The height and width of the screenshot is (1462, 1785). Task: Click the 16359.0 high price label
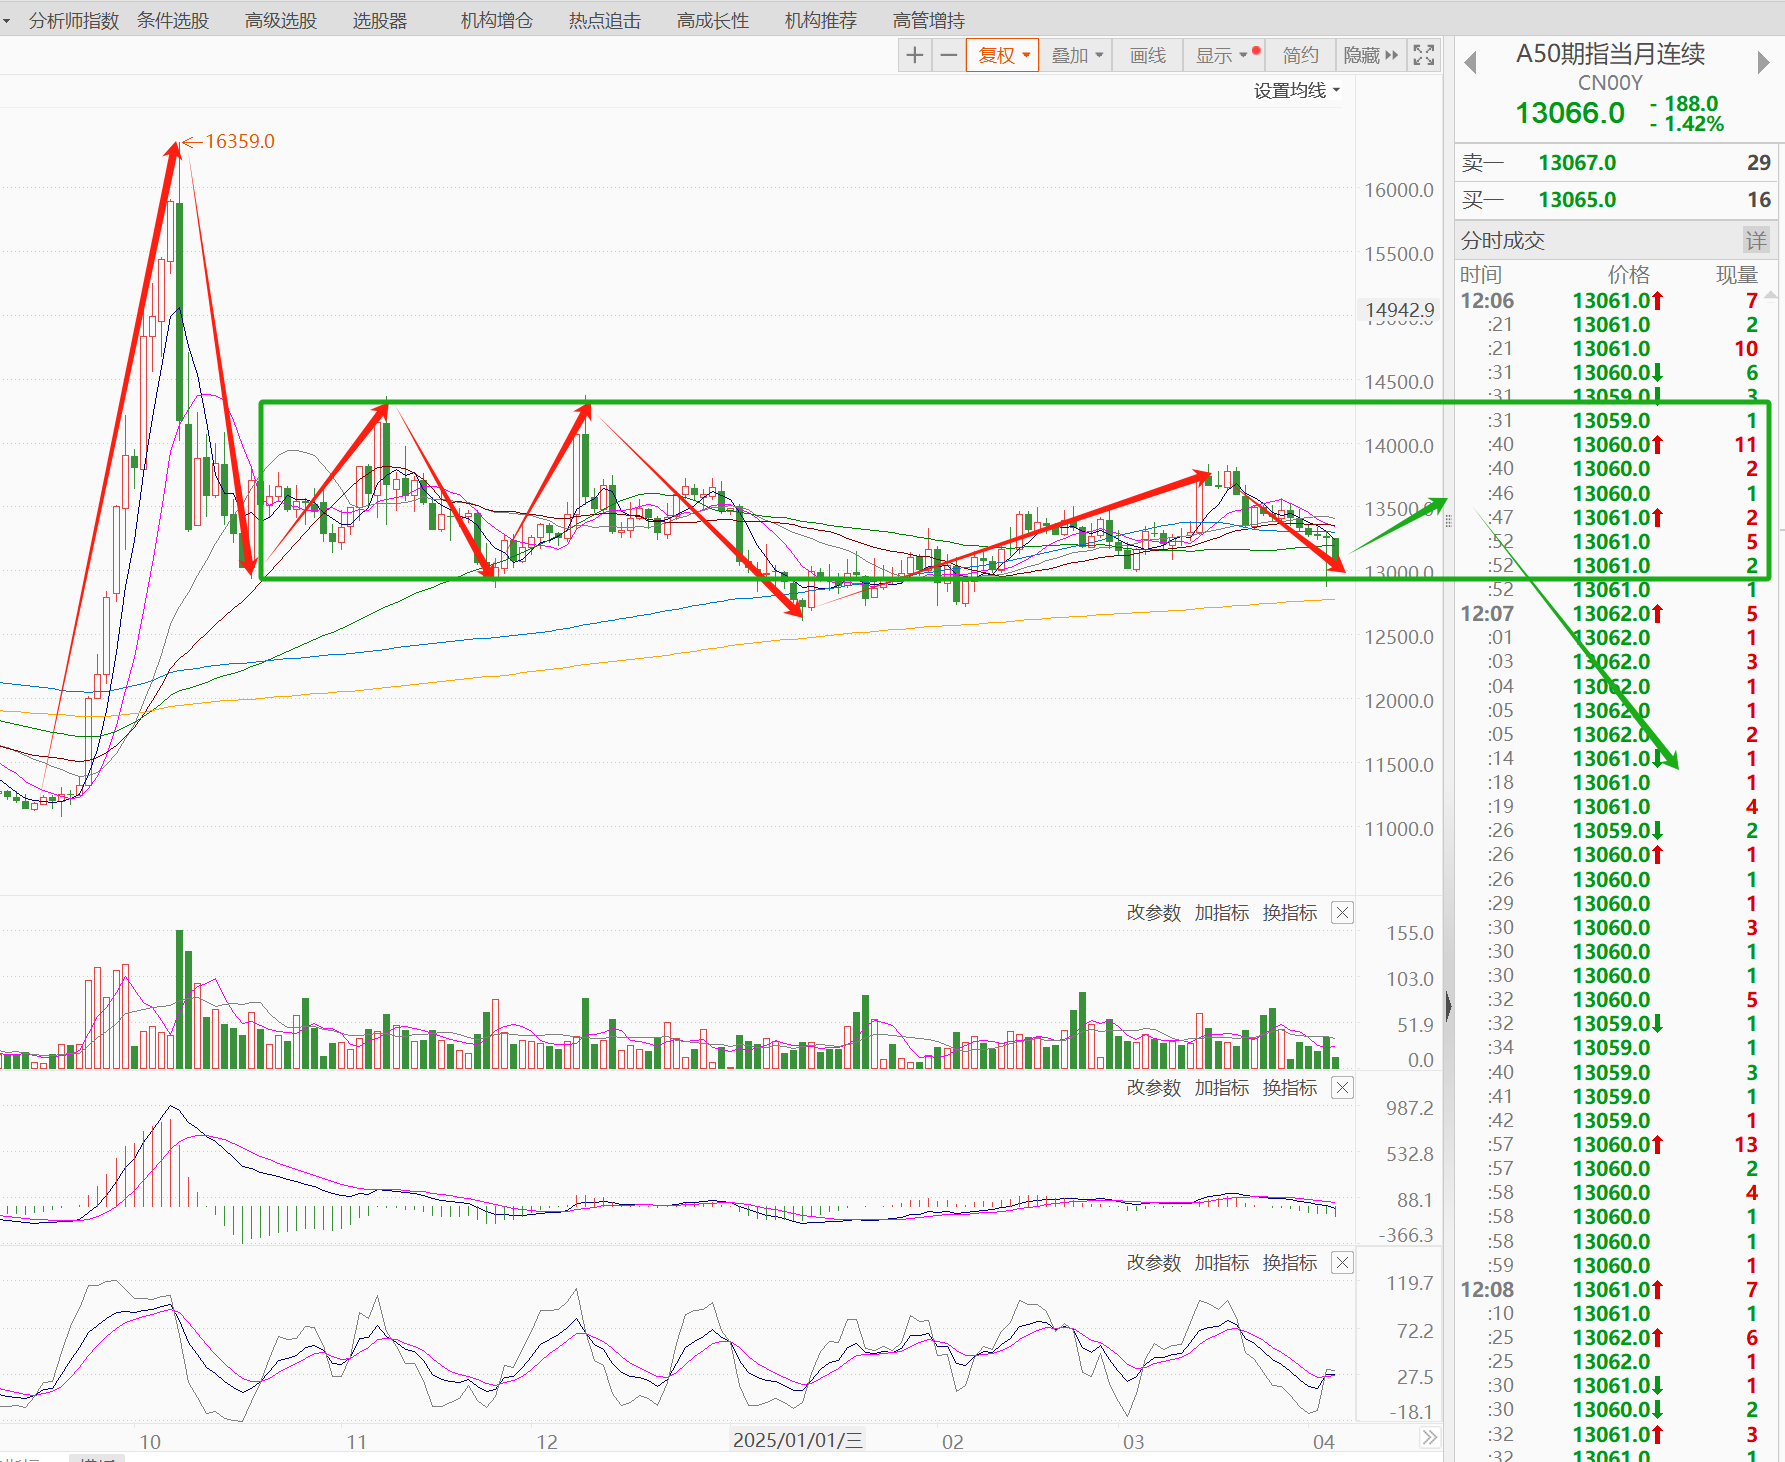pyautogui.click(x=239, y=142)
